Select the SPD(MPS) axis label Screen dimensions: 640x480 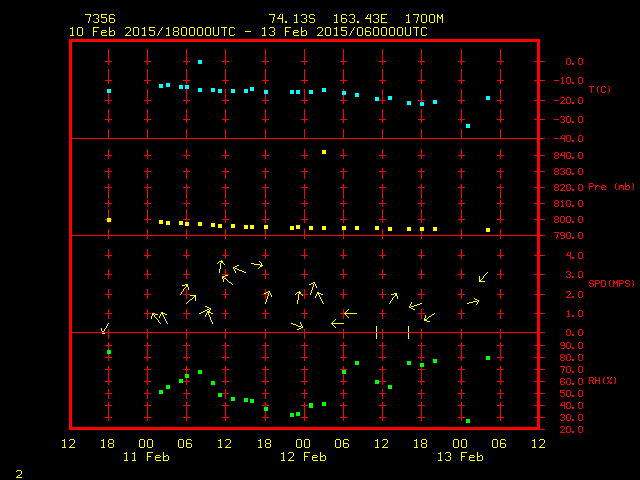[611, 284]
